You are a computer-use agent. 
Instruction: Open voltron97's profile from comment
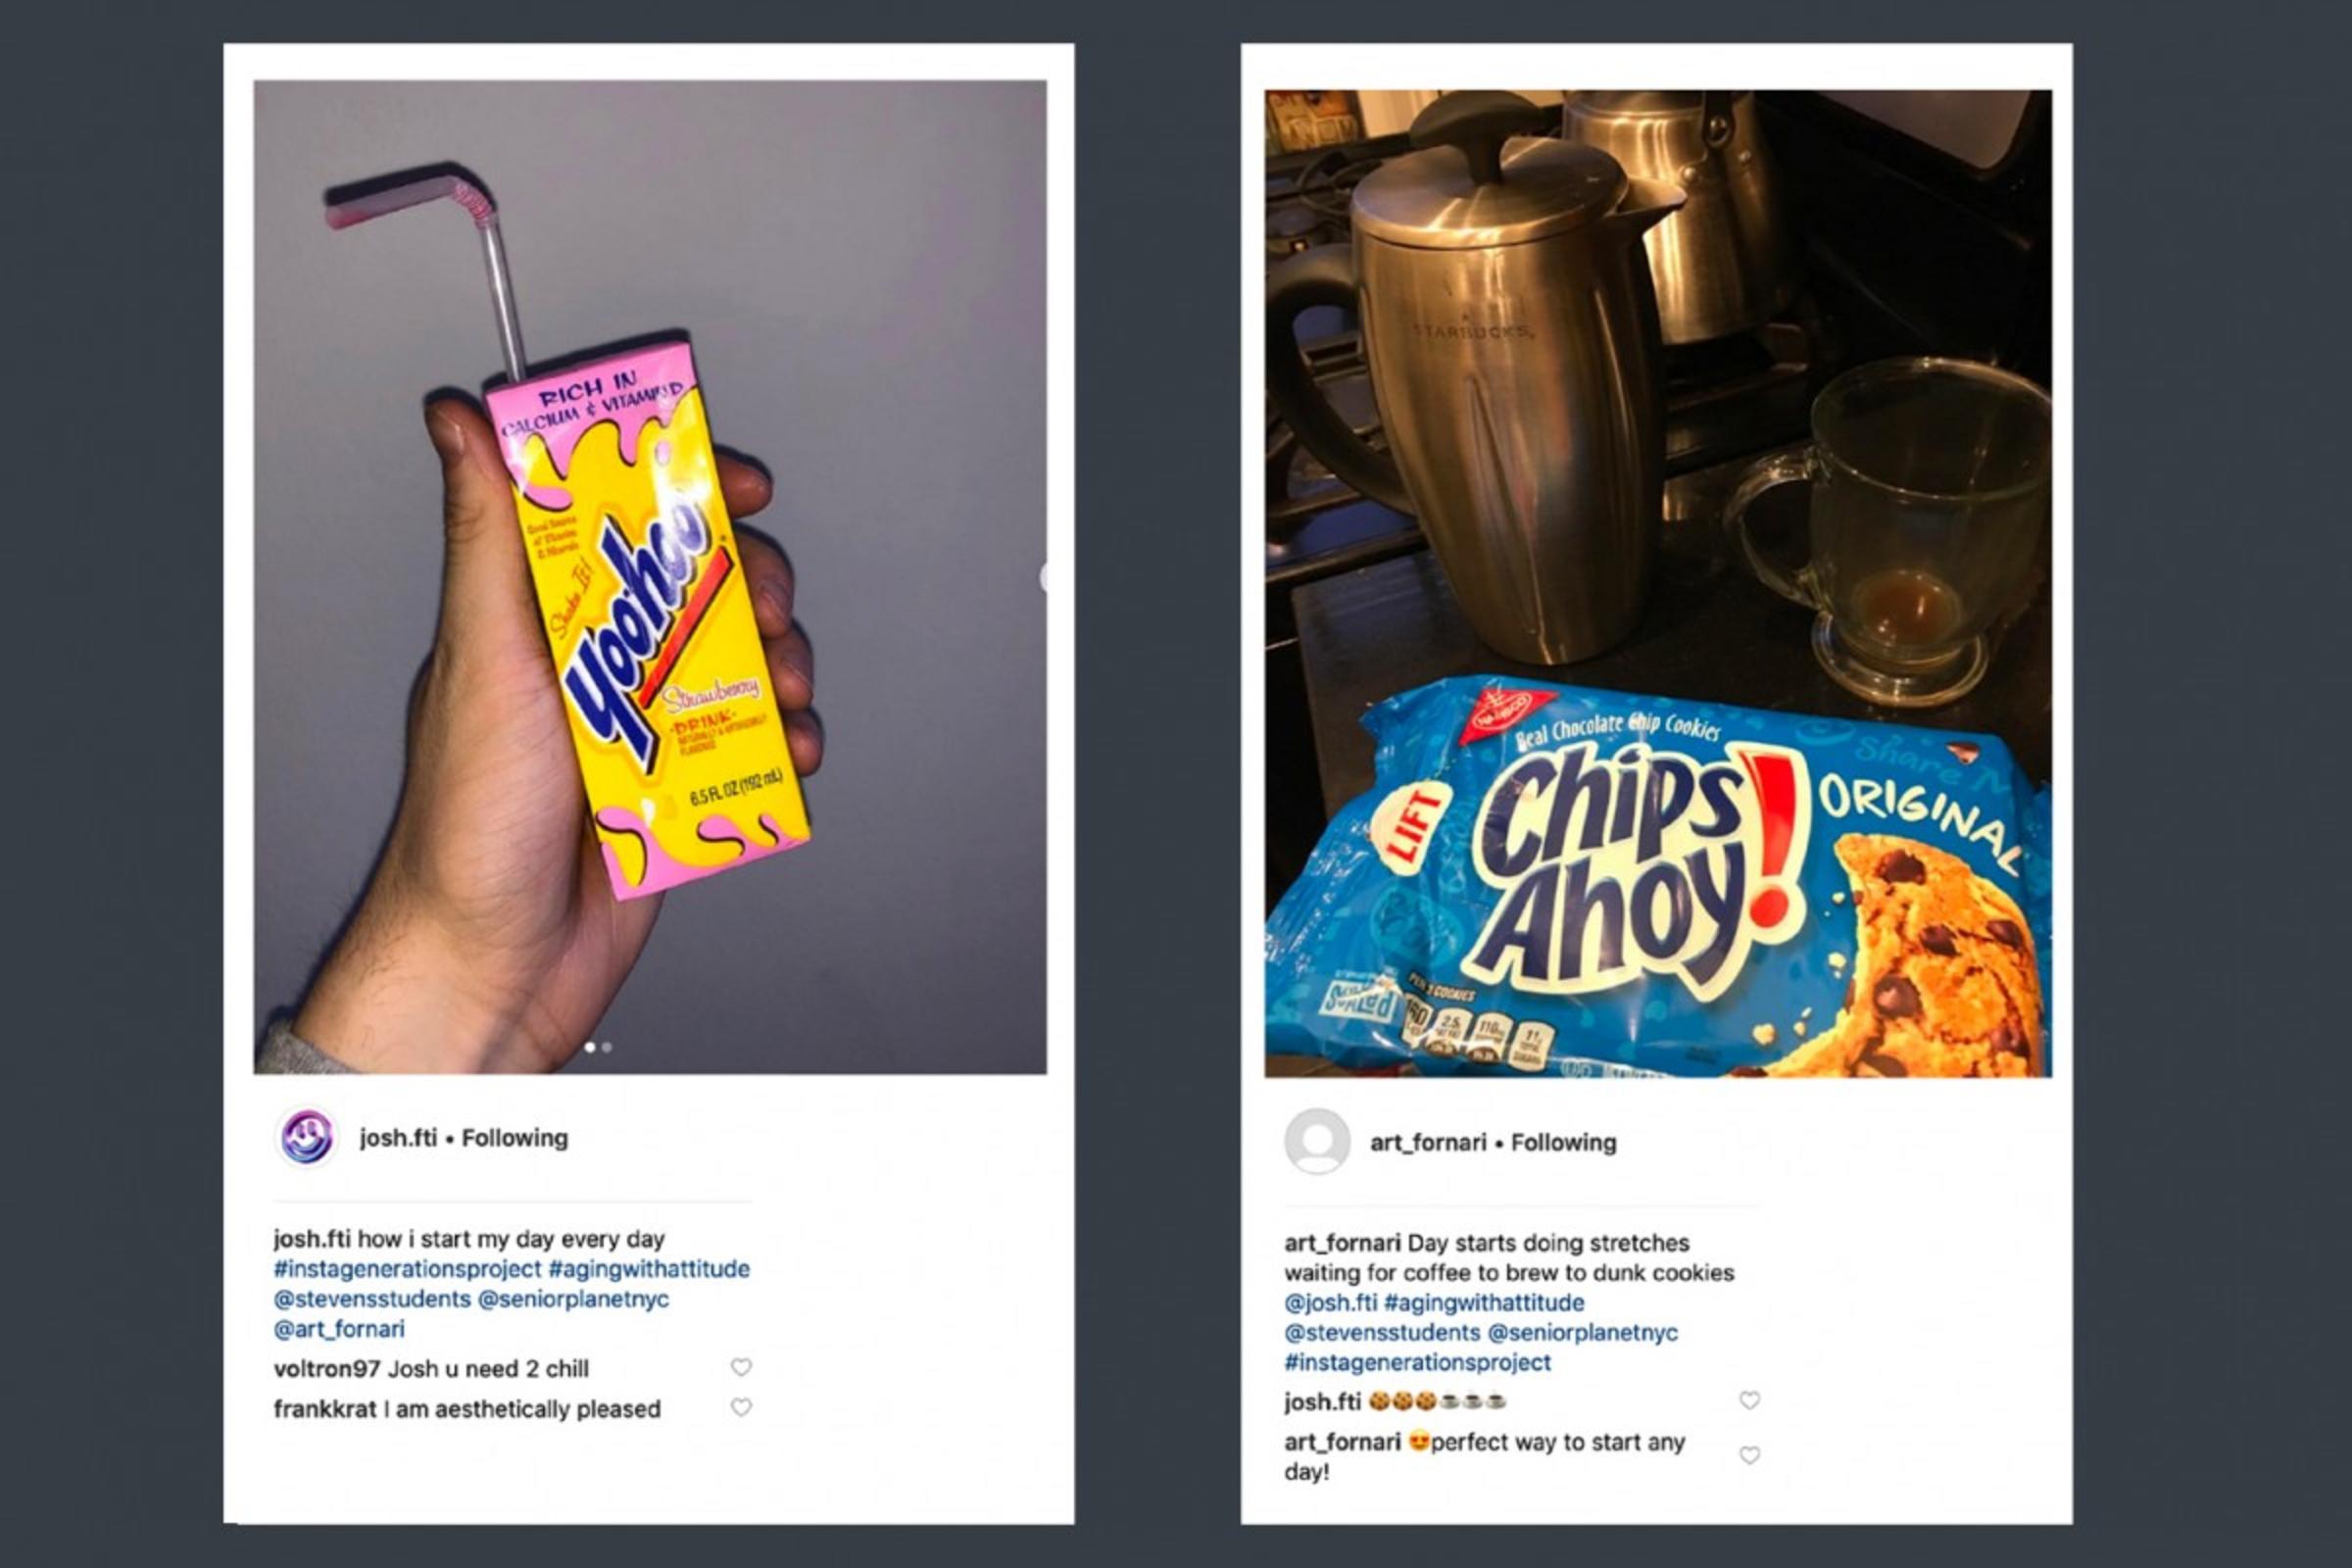[x=326, y=1368]
